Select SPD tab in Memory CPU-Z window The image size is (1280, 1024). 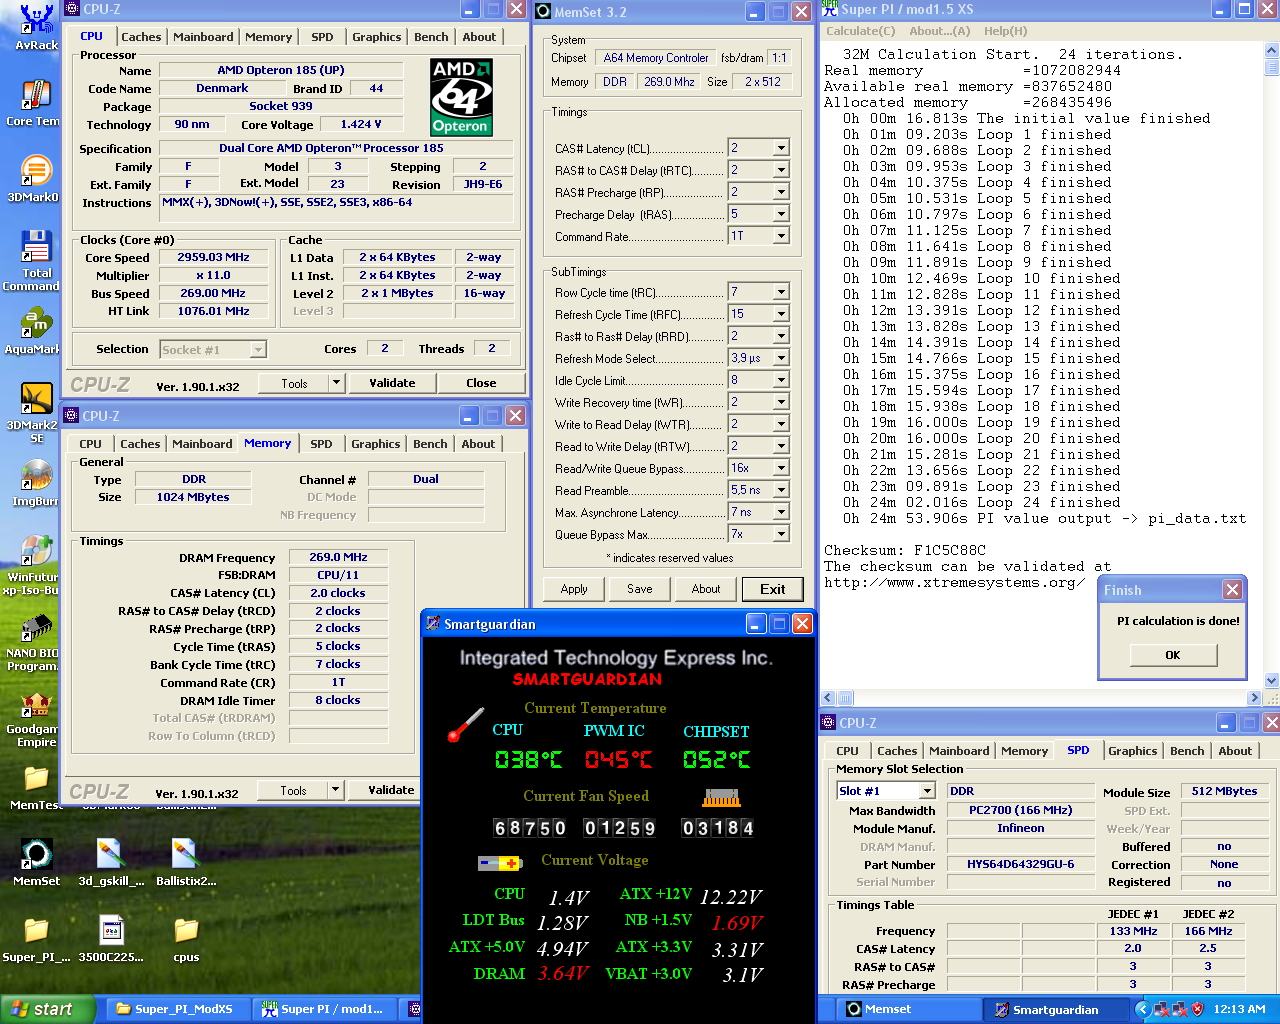click(321, 444)
